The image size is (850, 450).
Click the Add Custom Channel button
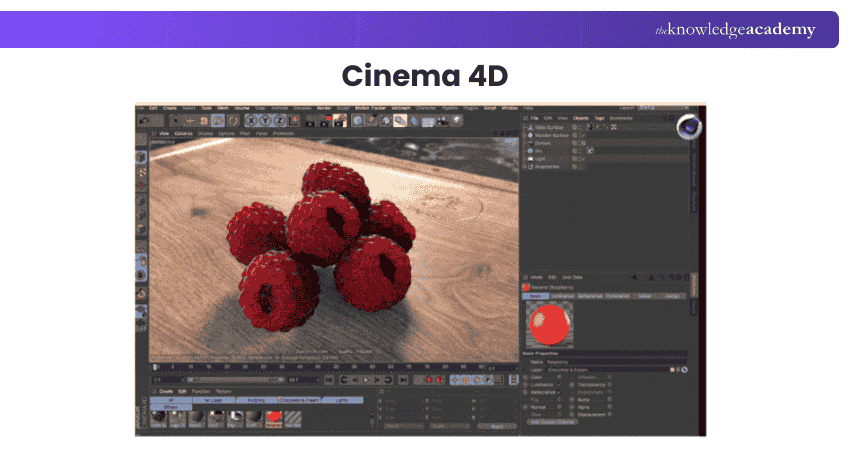point(553,422)
